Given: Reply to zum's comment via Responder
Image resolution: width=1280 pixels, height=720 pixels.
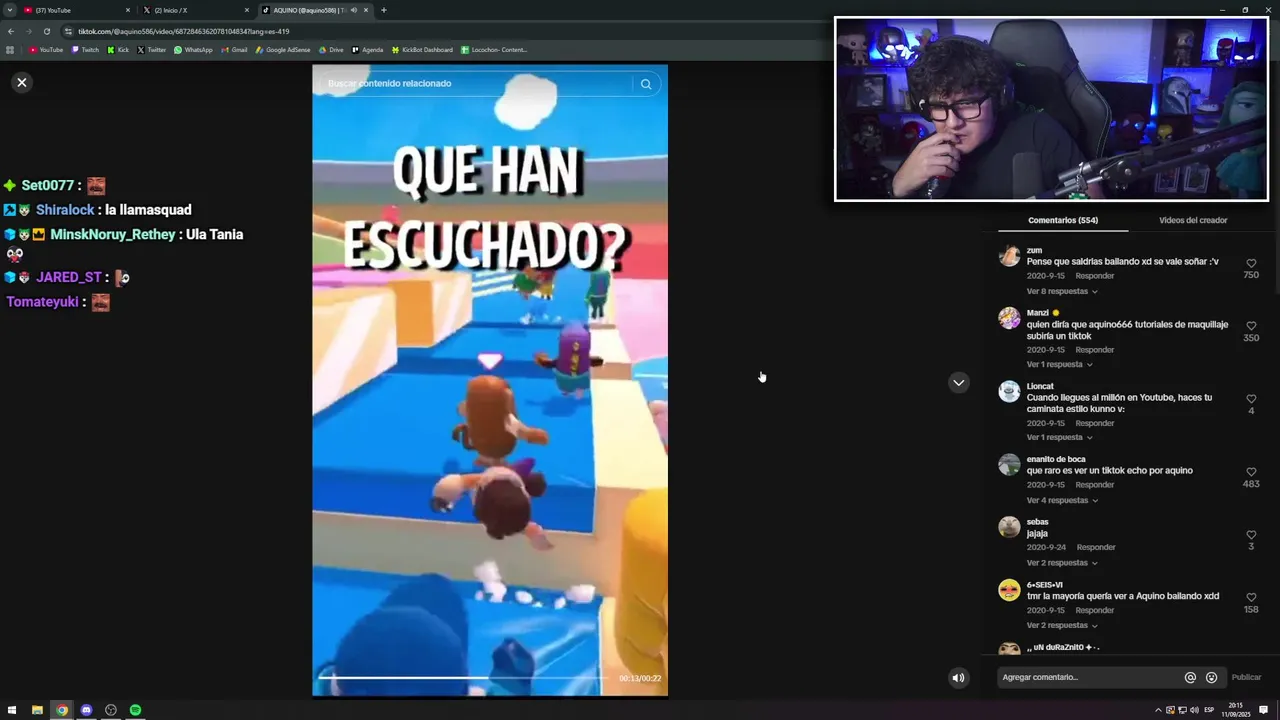Looking at the screenshot, I should point(1094,276).
